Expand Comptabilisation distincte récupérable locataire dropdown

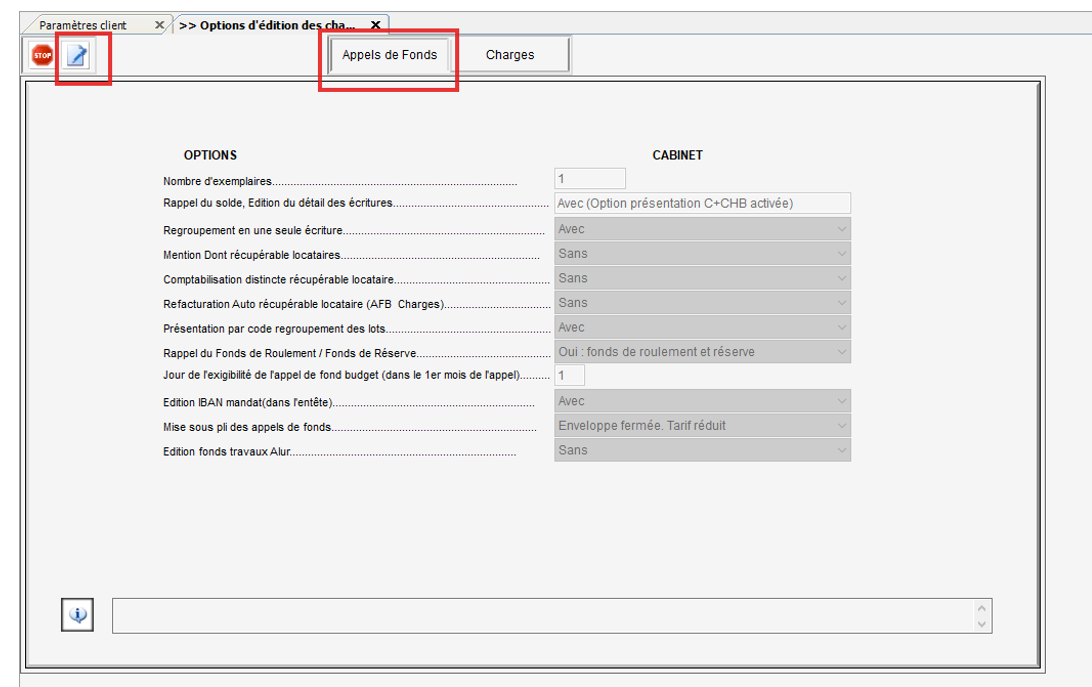click(x=841, y=278)
